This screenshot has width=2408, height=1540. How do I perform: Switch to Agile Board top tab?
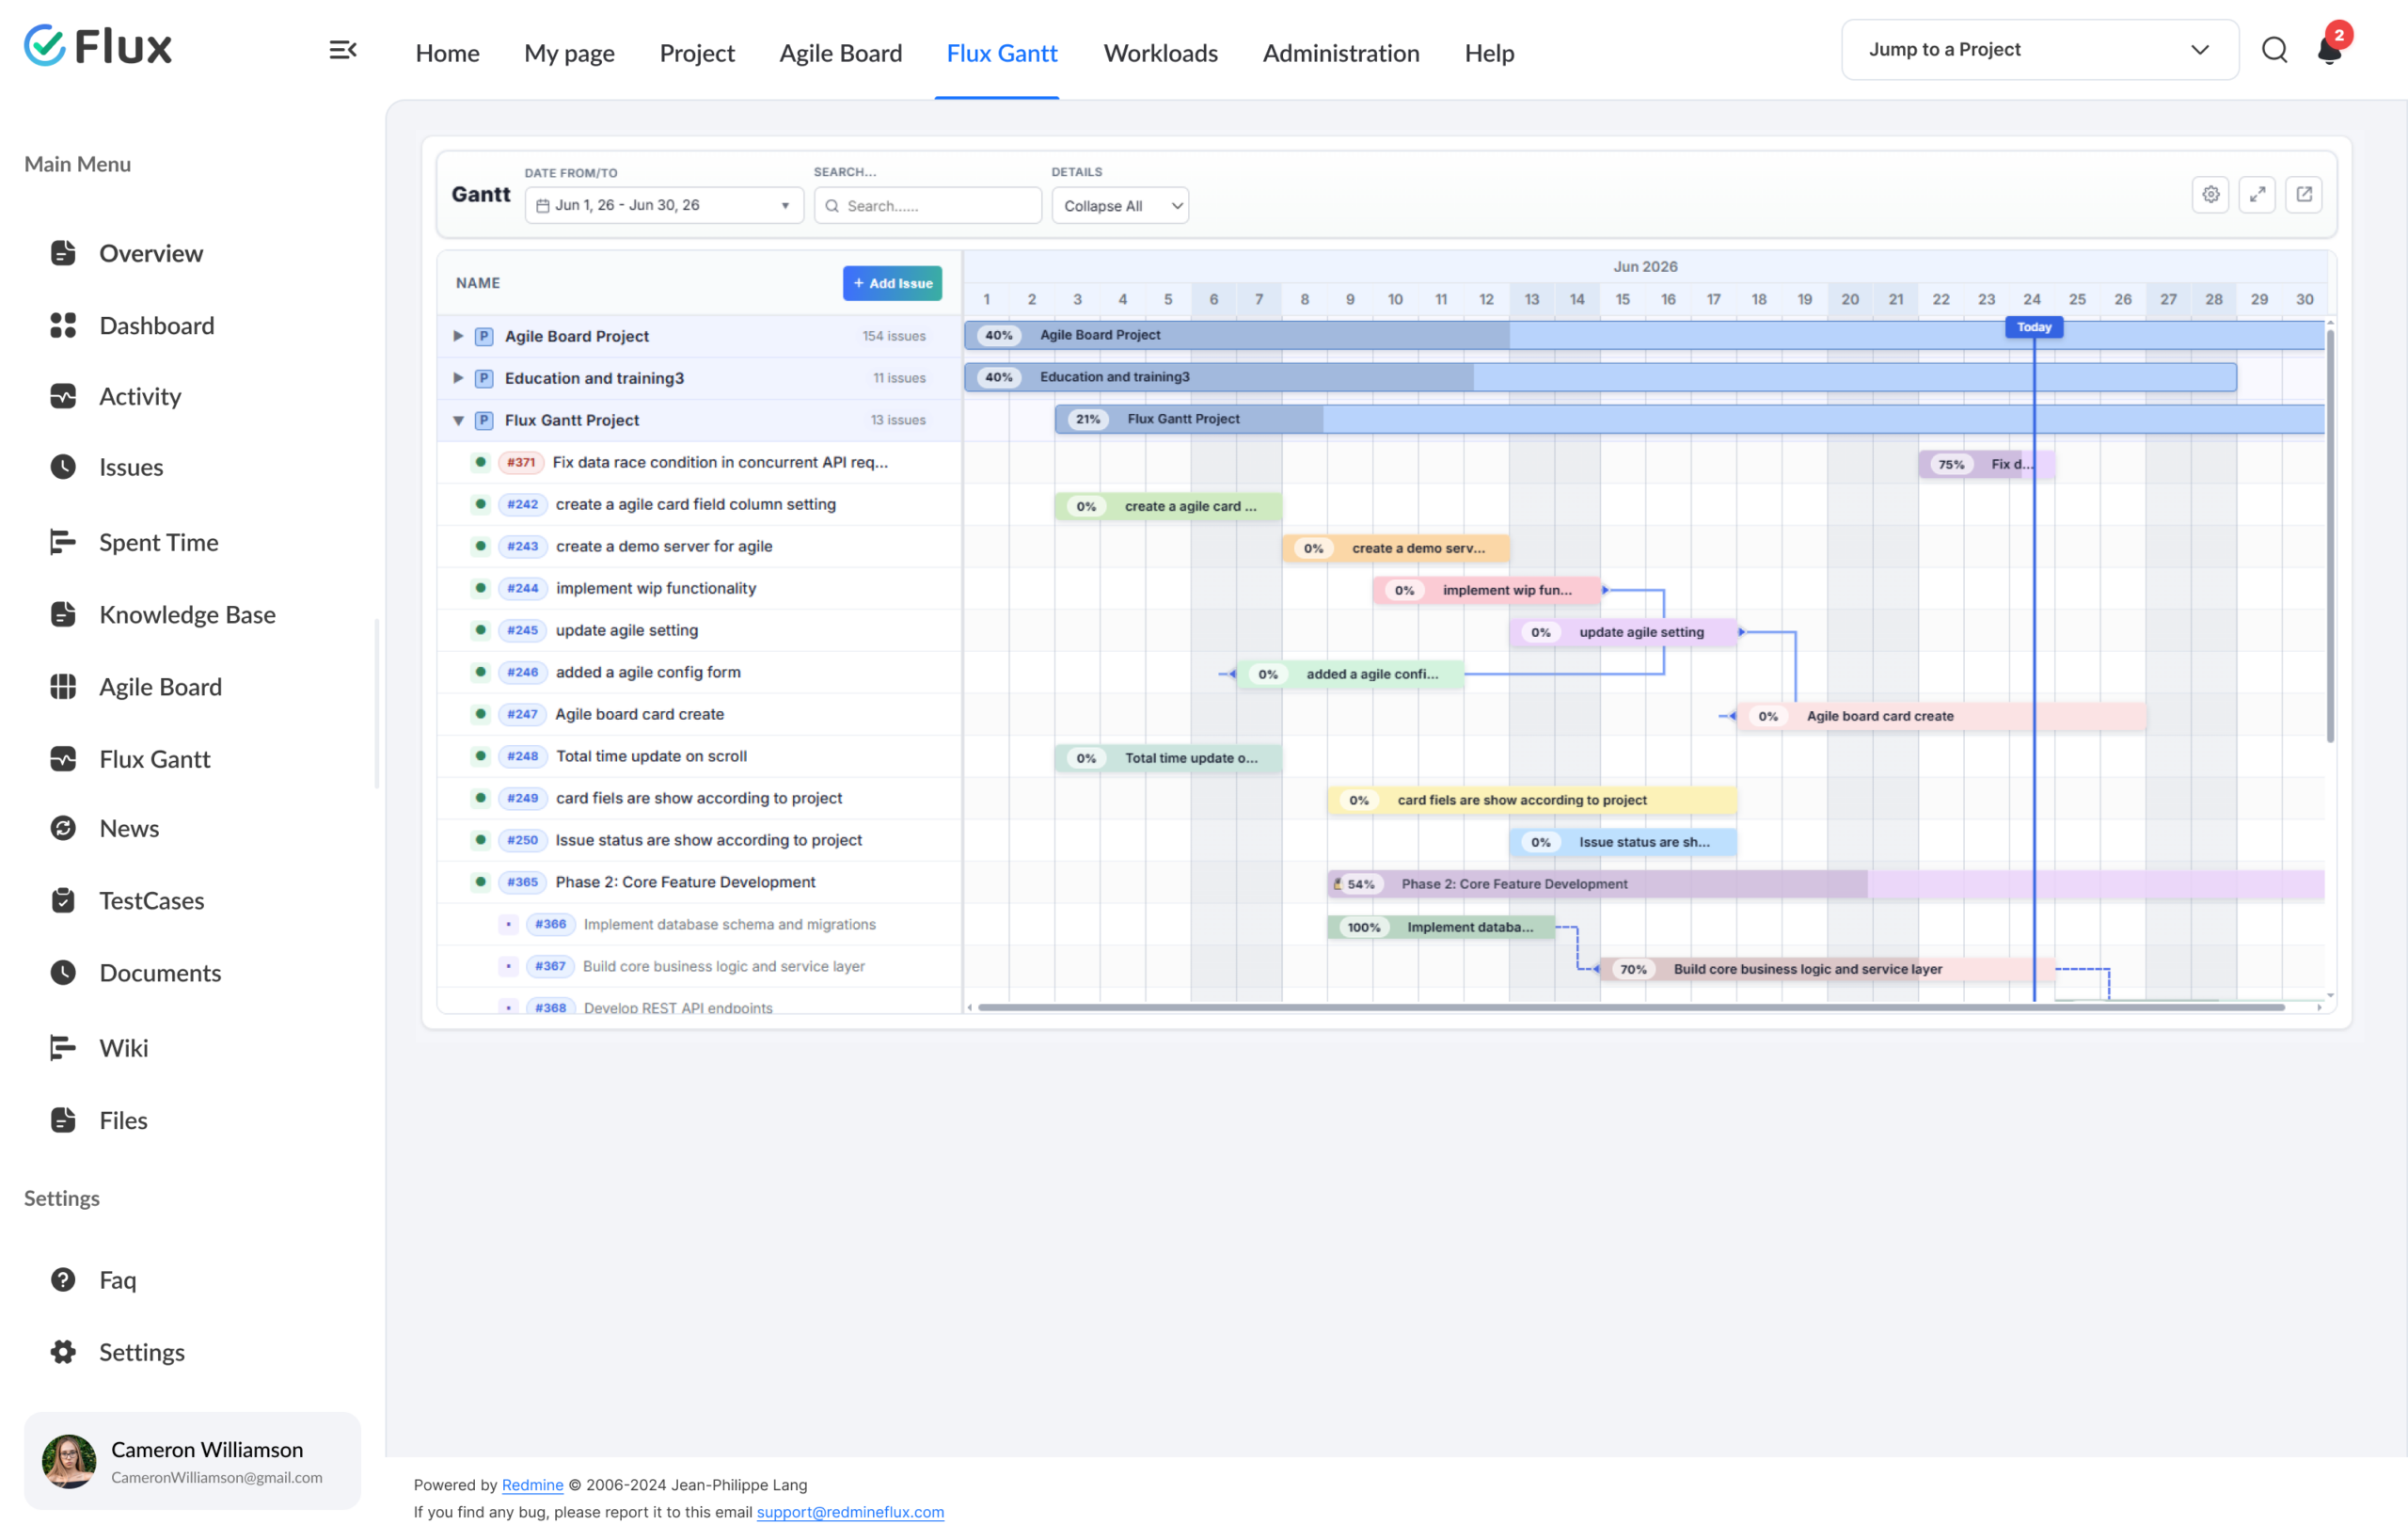[x=840, y=52]
